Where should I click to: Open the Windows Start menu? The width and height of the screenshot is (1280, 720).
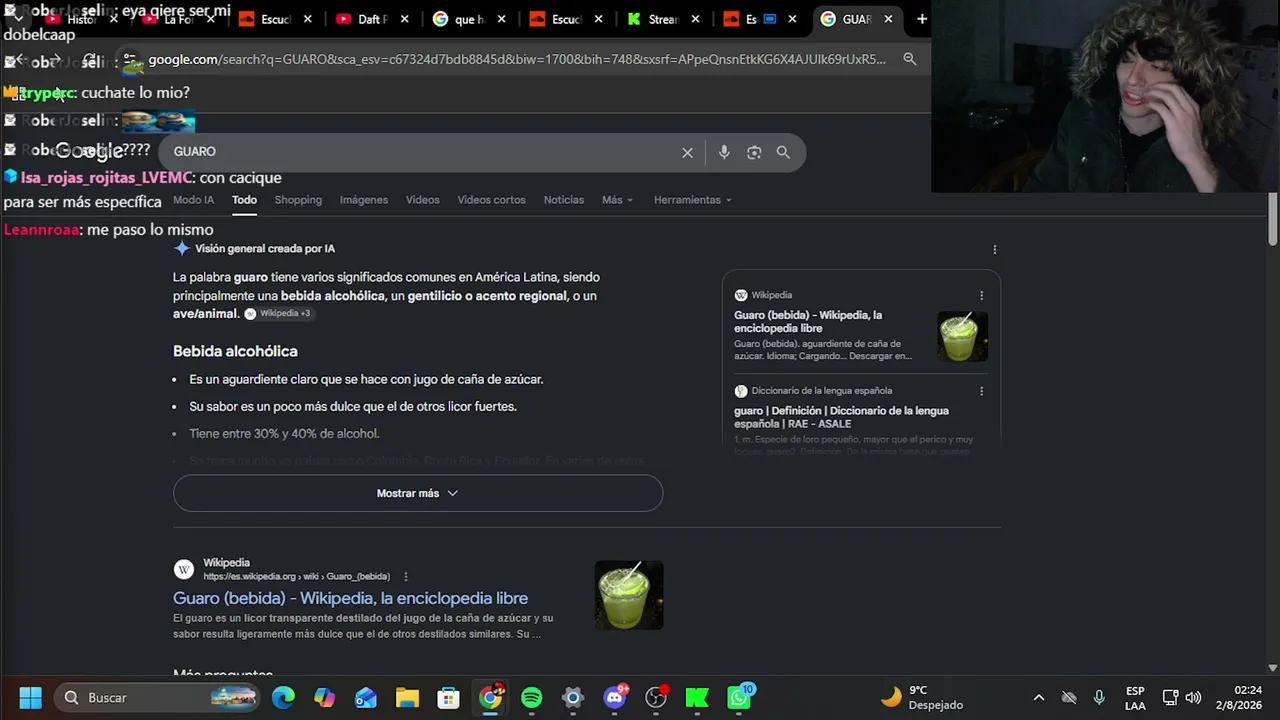click(x=30, y=697)
